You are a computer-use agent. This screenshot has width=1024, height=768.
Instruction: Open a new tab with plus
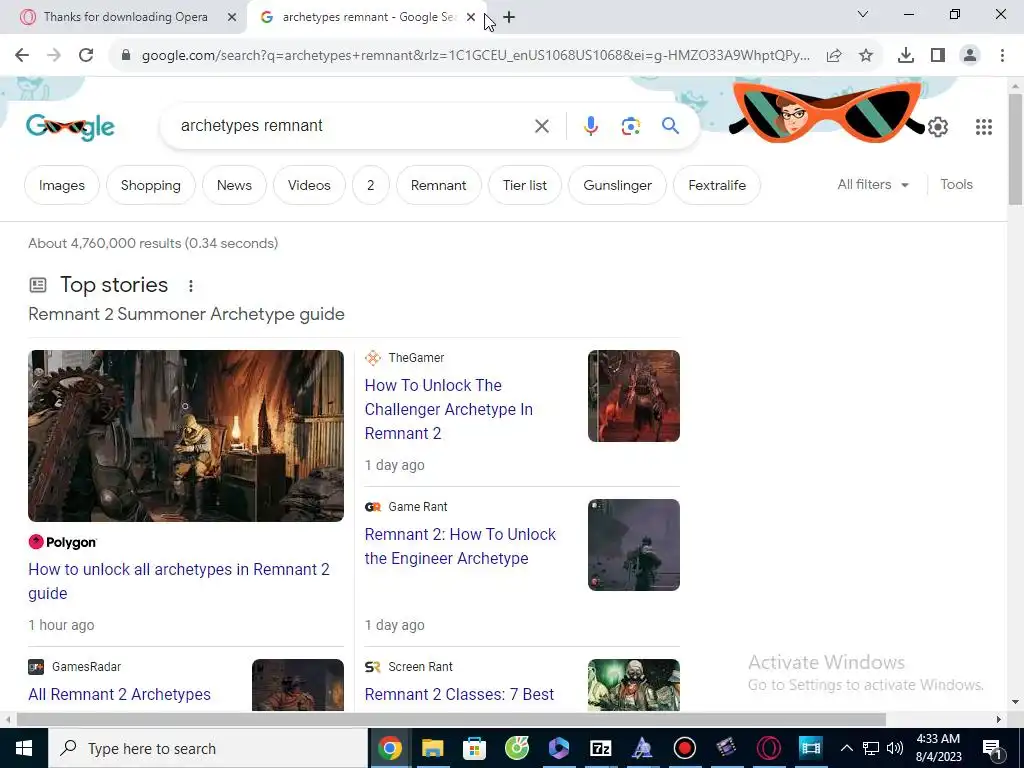tap(509, 18)
